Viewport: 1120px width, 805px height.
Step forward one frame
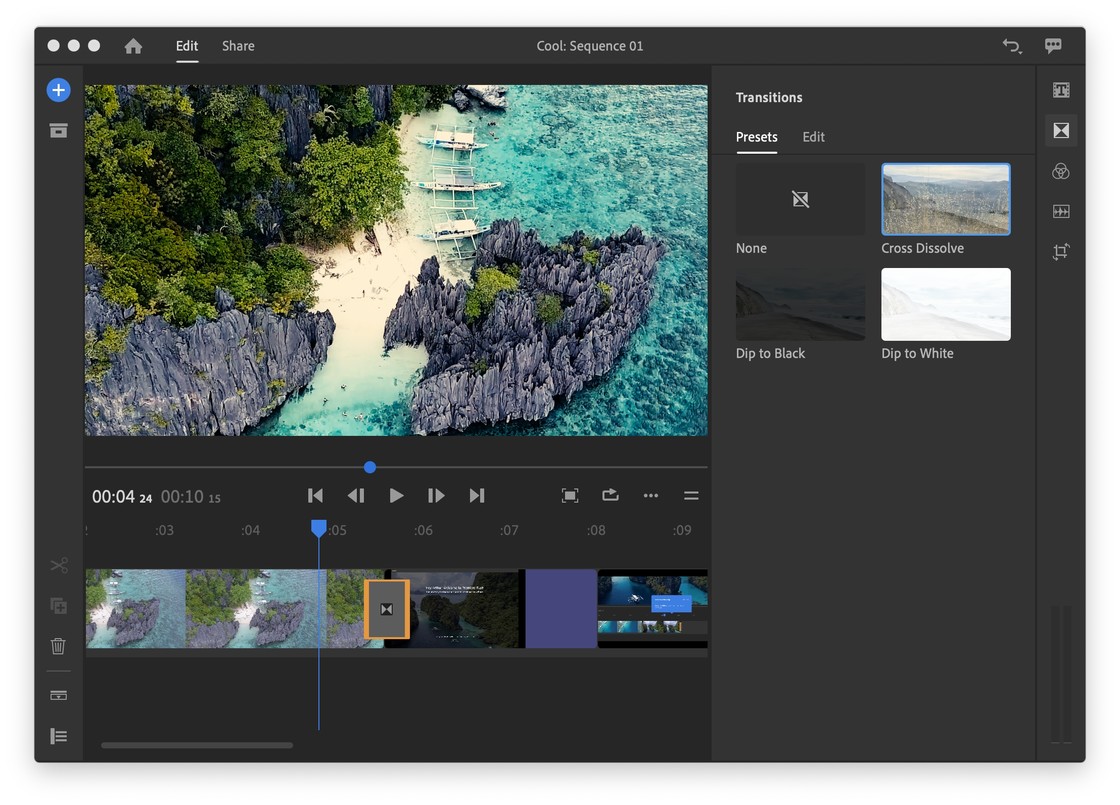436,496
